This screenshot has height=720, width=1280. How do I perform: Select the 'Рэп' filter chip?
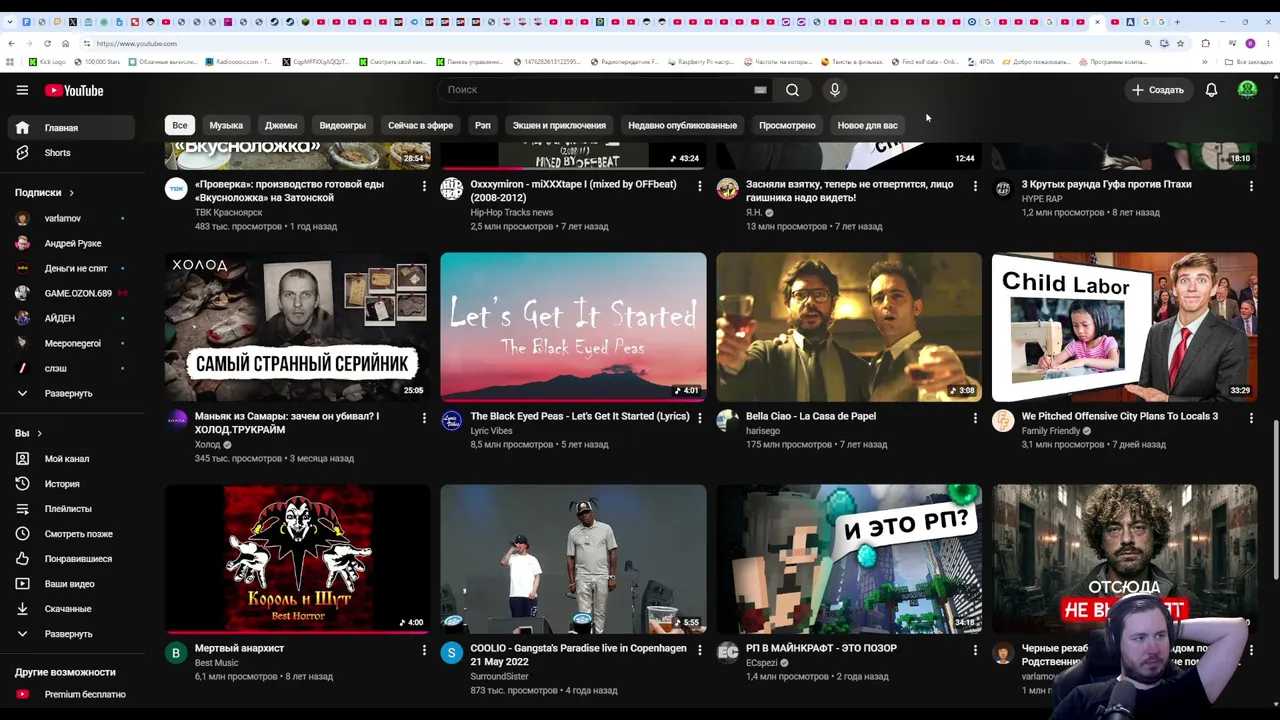pyautogui.click(x=483, y=126)
